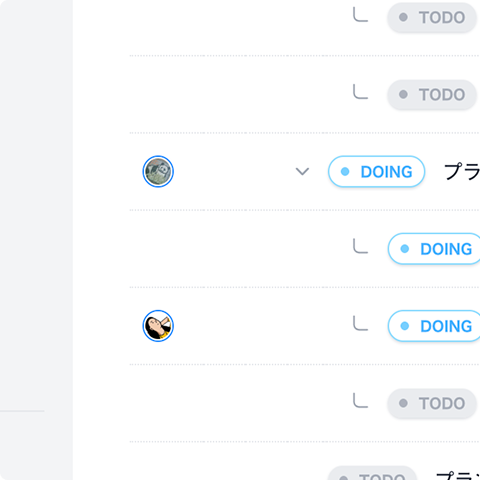480x480 pixels.
Task: Change the second TODO status badge from top
Action: tap(432, 94)
